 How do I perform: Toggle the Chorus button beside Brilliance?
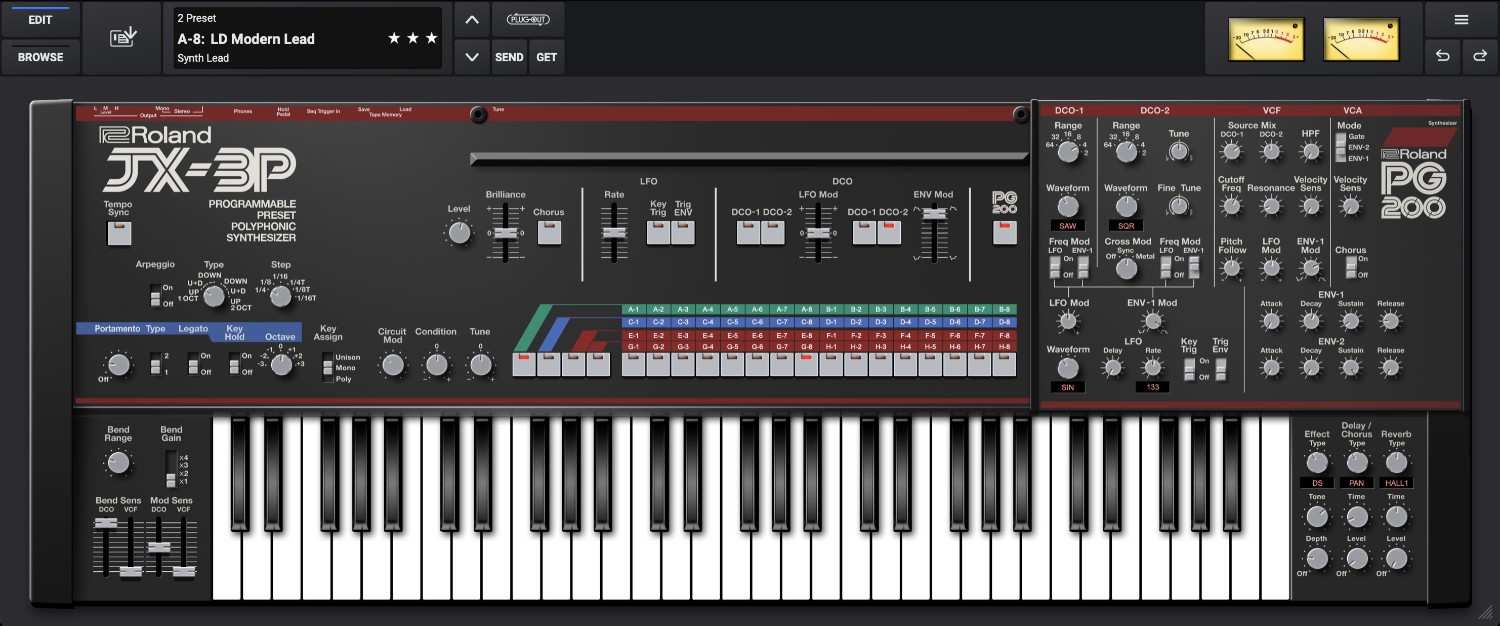548,233
